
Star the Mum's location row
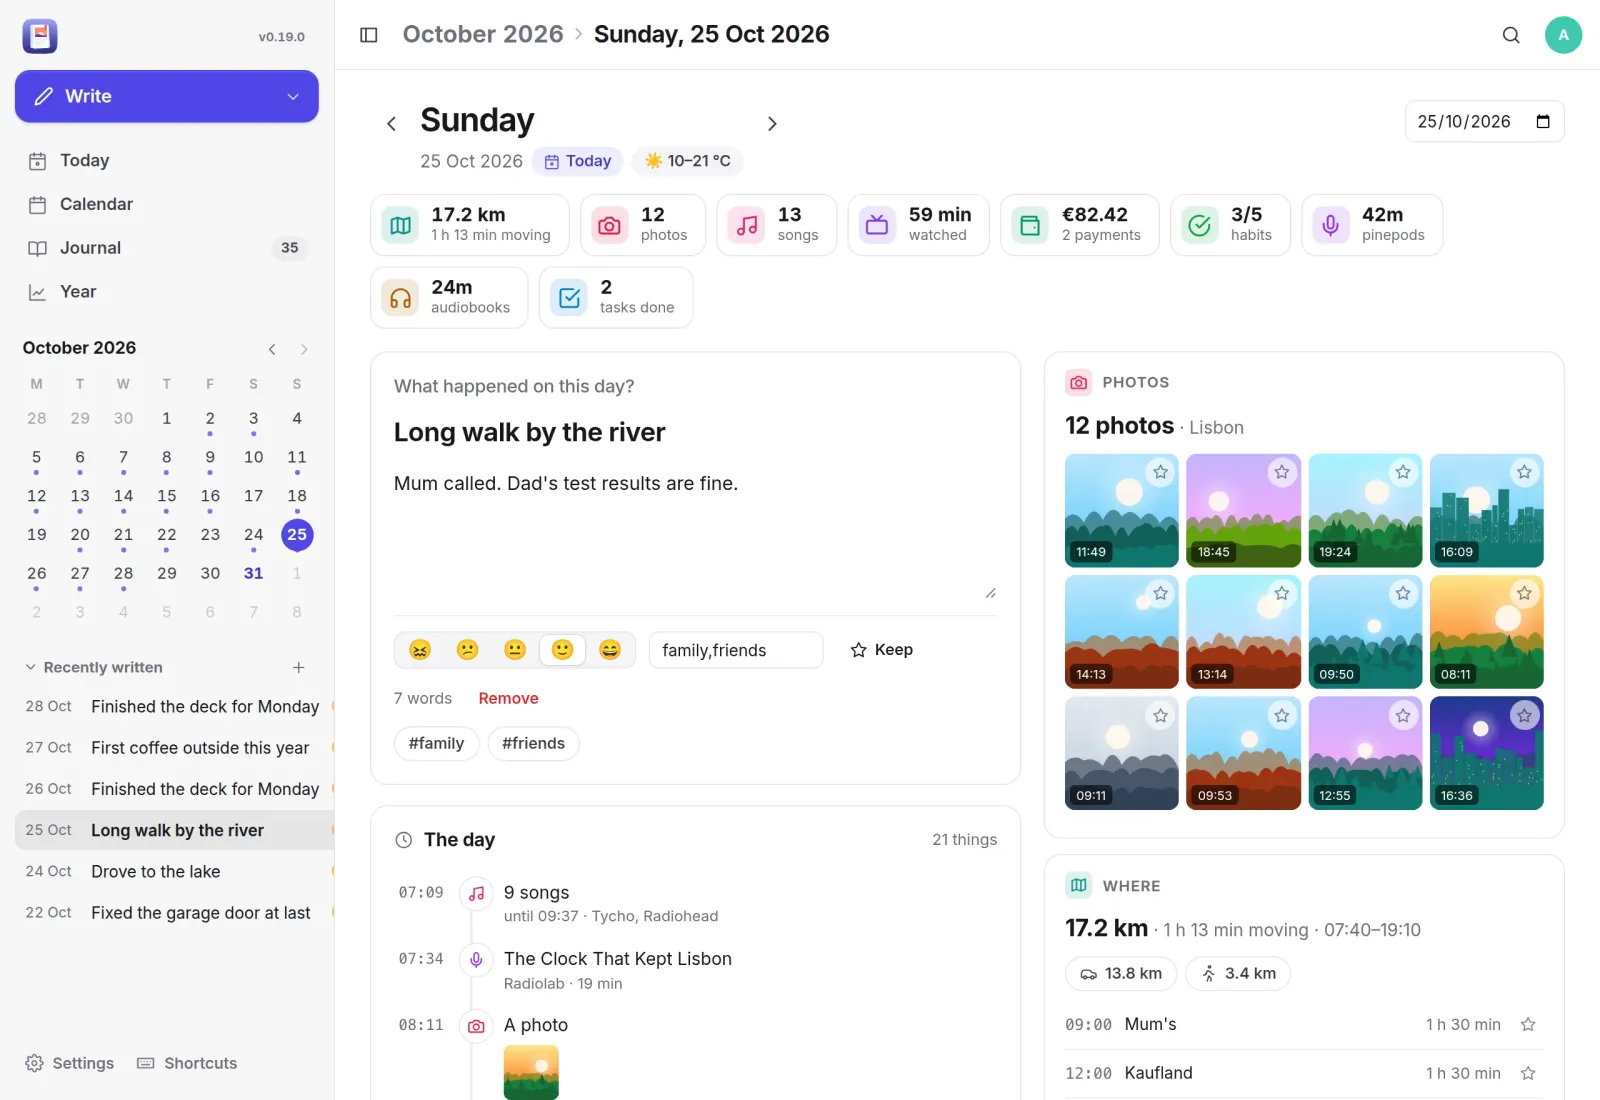[1528, 1024]
